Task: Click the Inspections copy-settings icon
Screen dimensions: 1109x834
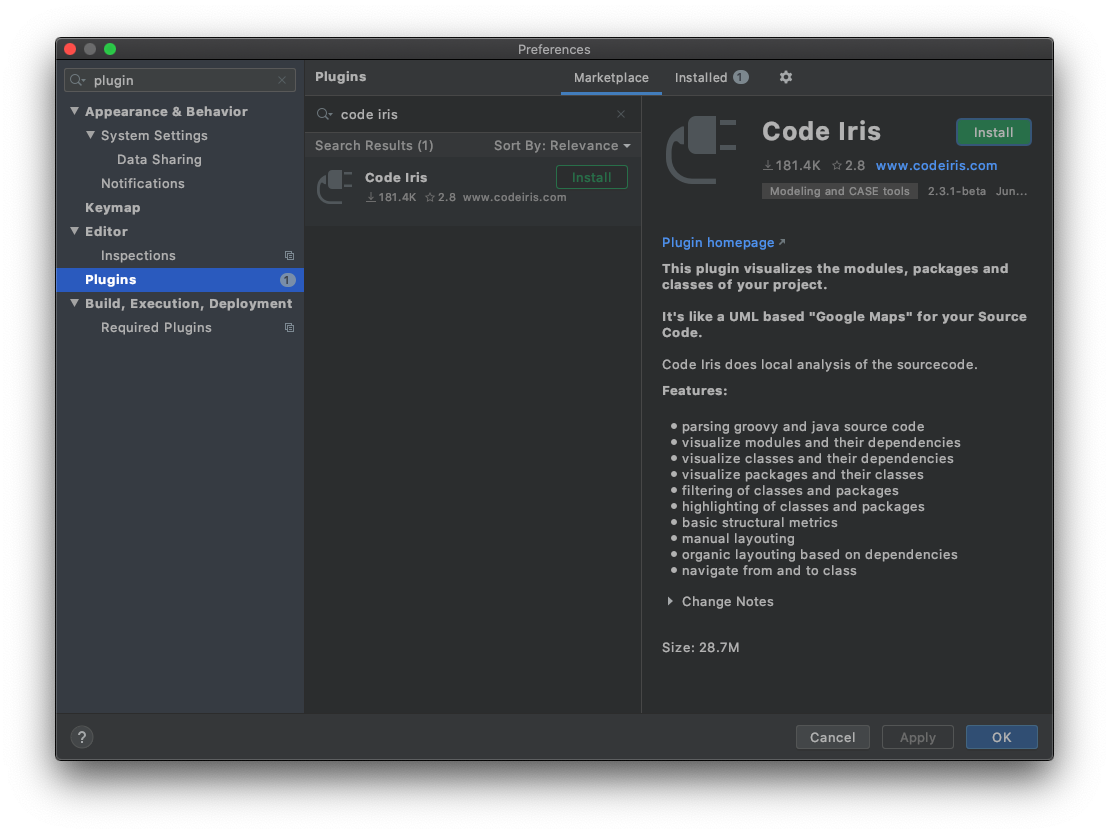Action: [289, 256]
